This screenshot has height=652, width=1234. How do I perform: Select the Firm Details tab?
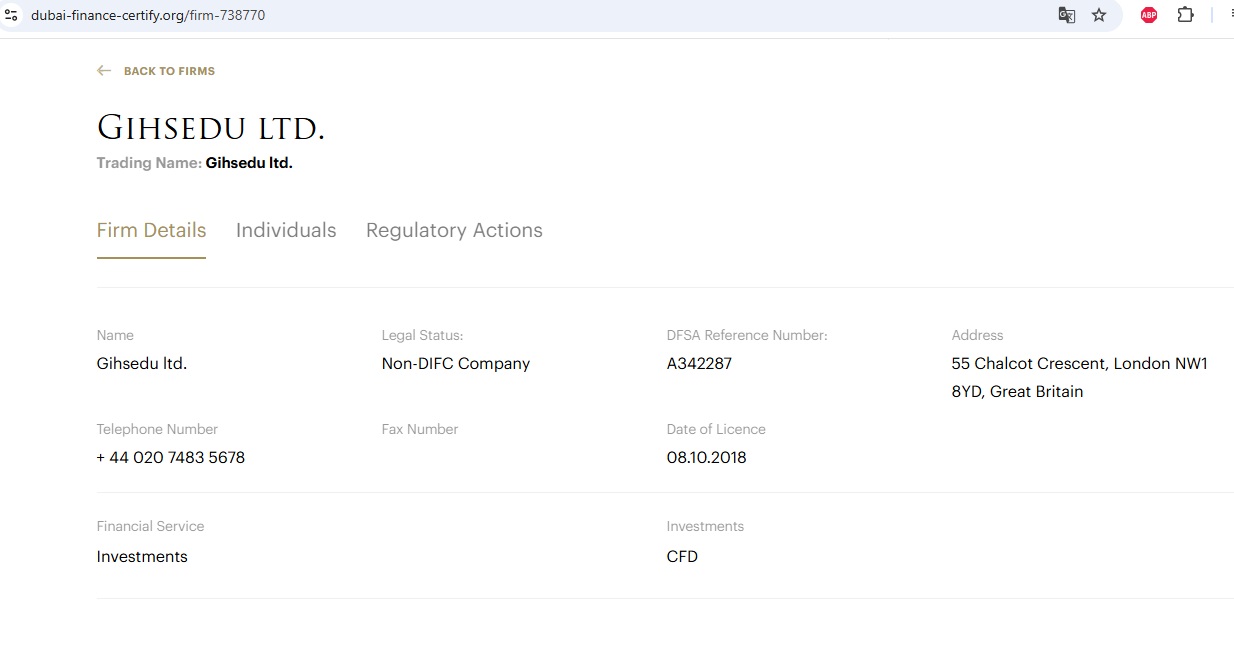pyautogui.click(x=151, y=230)
